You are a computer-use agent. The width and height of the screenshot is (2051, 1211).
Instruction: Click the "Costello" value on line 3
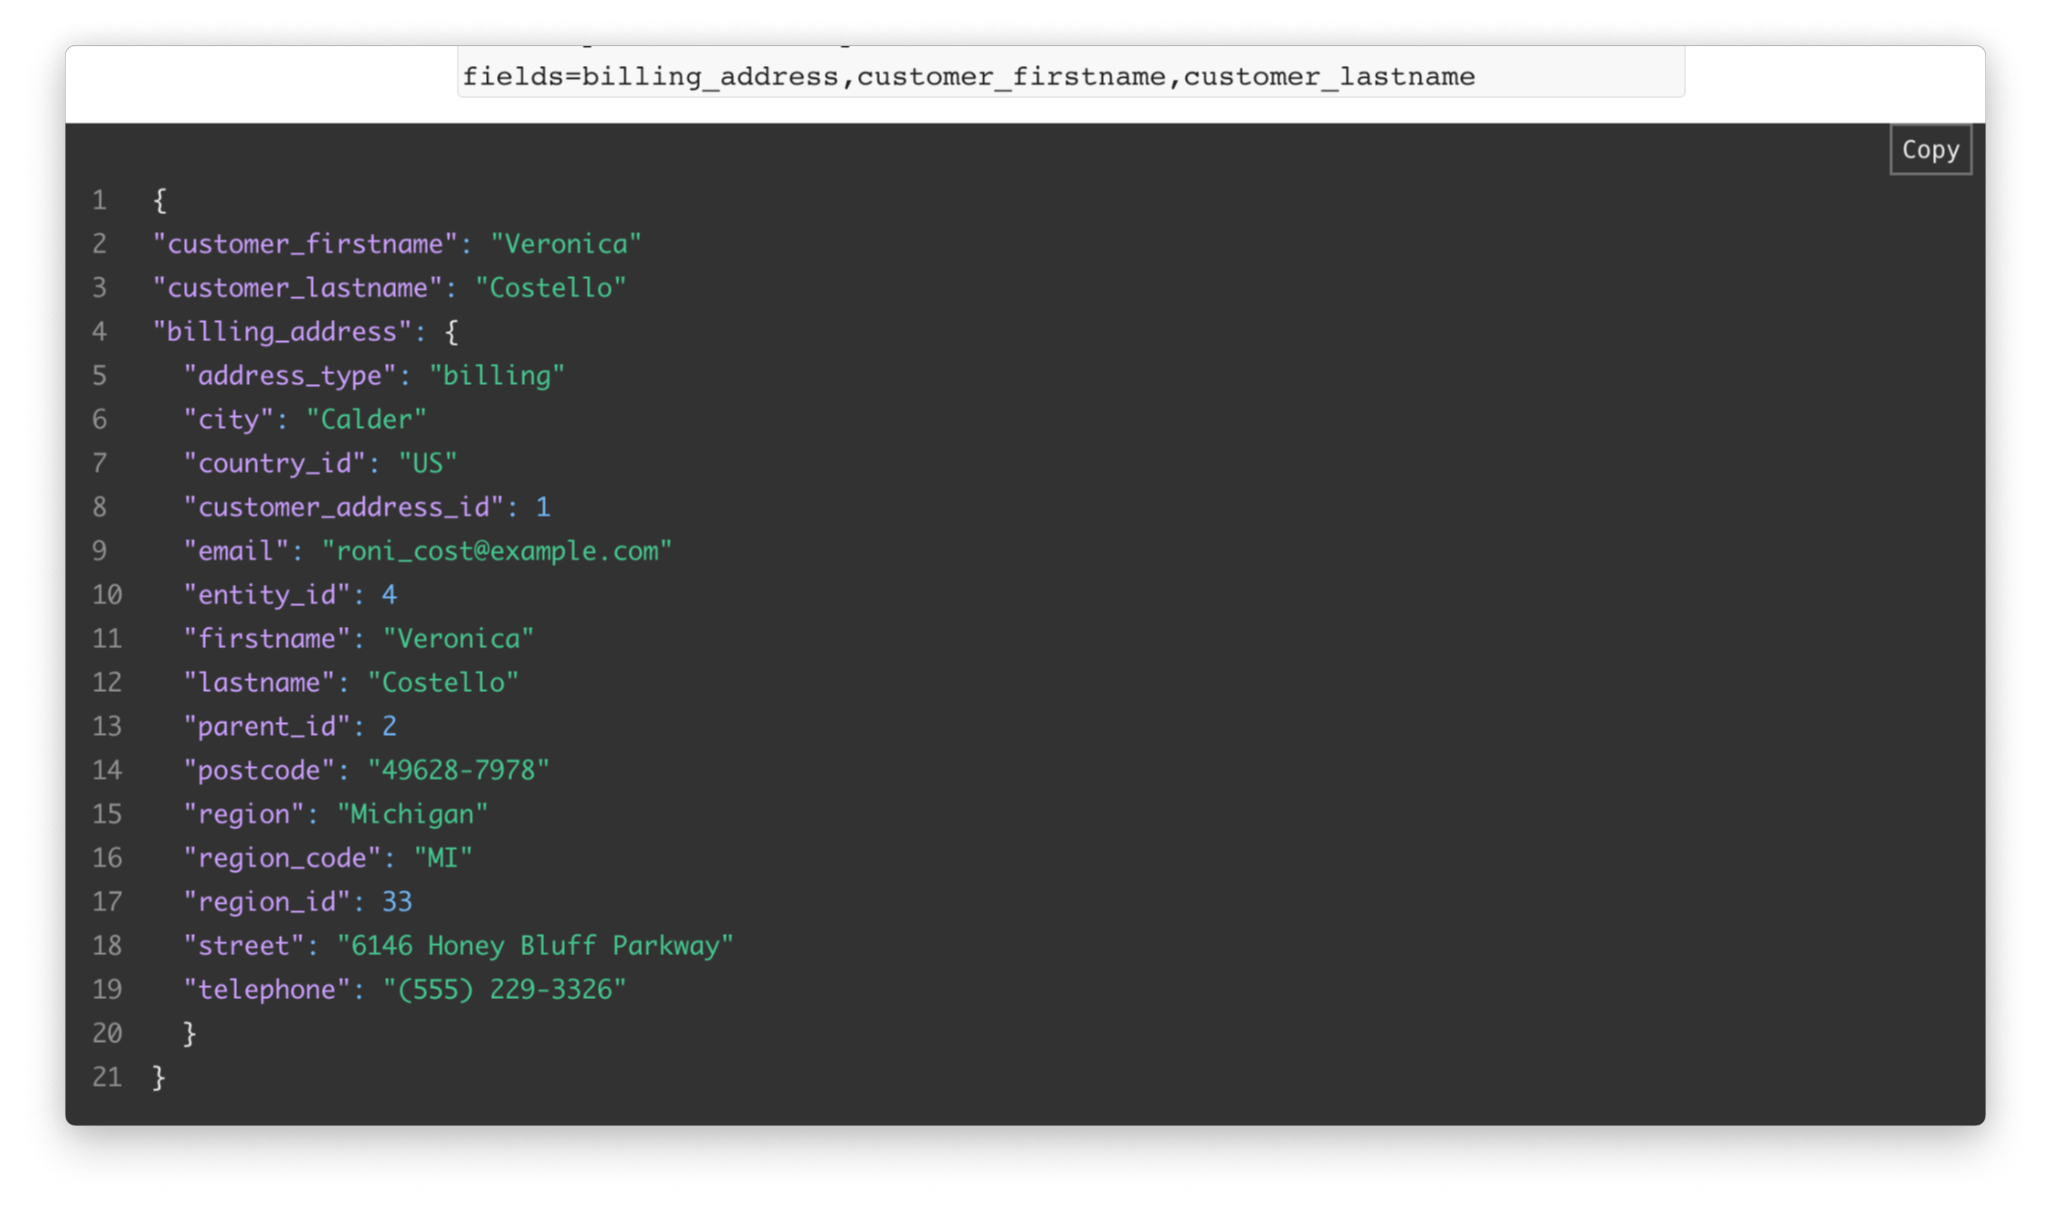(x=550, y=289)
